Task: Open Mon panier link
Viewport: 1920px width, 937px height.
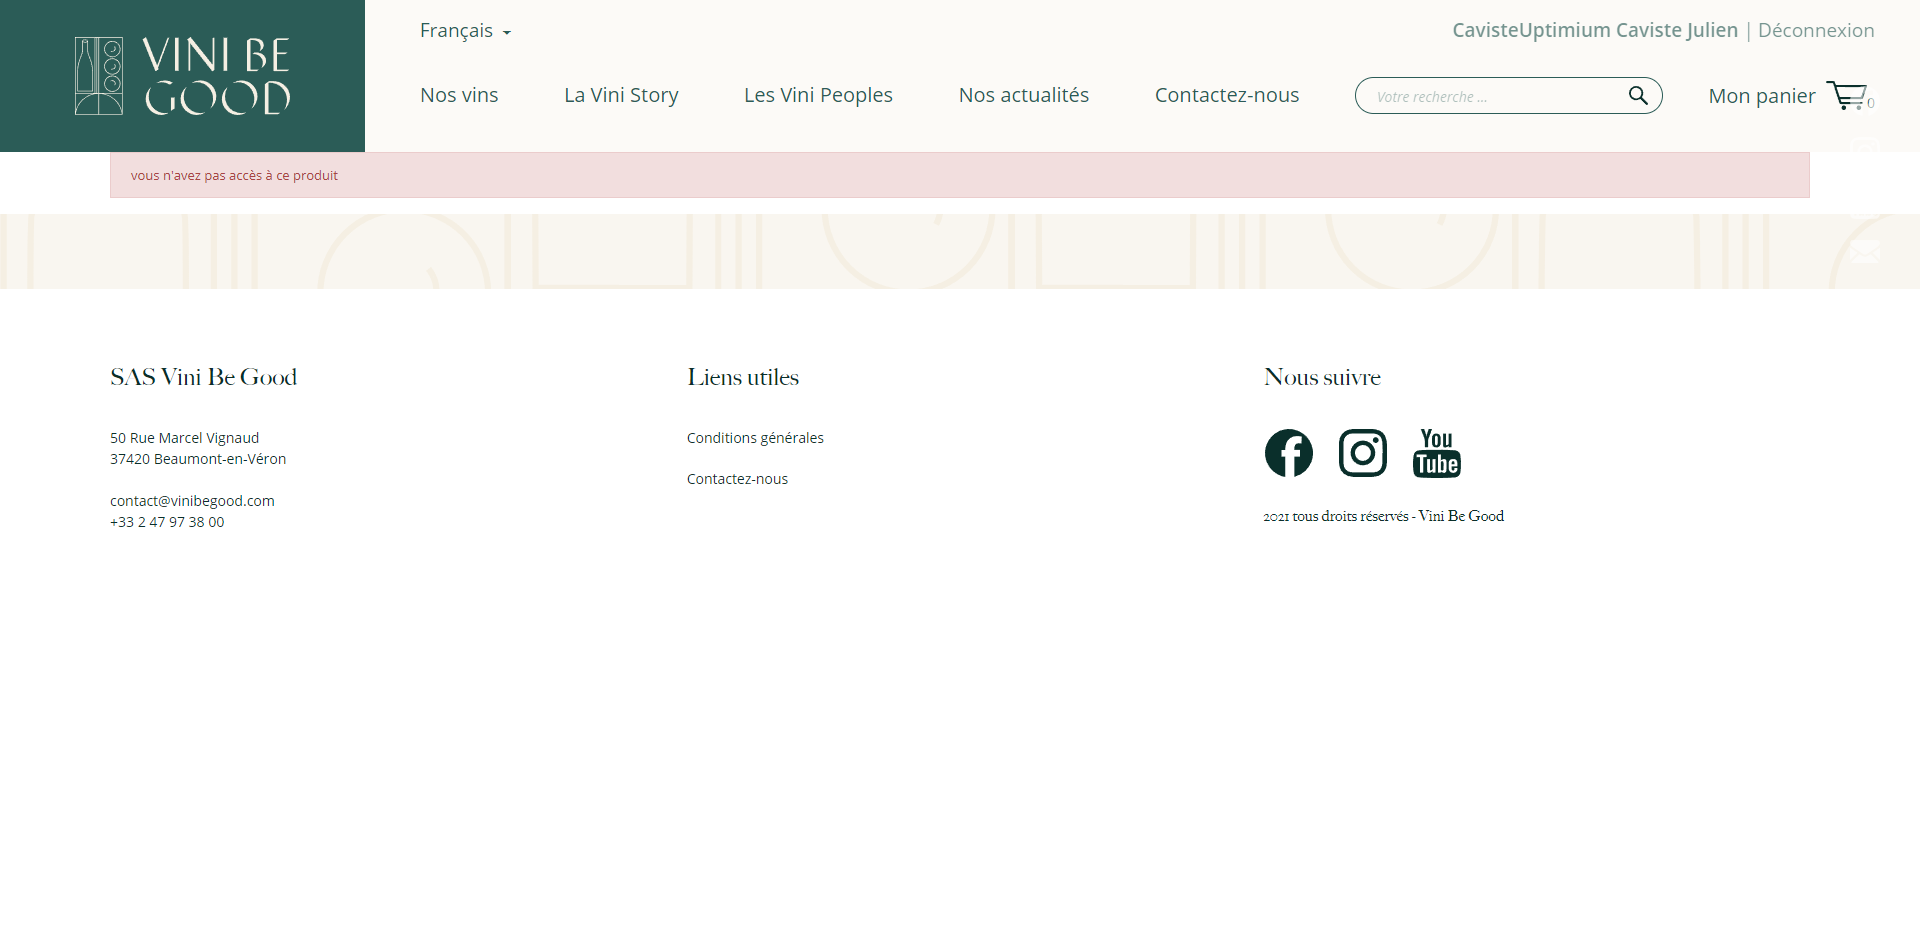Action: coord(1762,96)
